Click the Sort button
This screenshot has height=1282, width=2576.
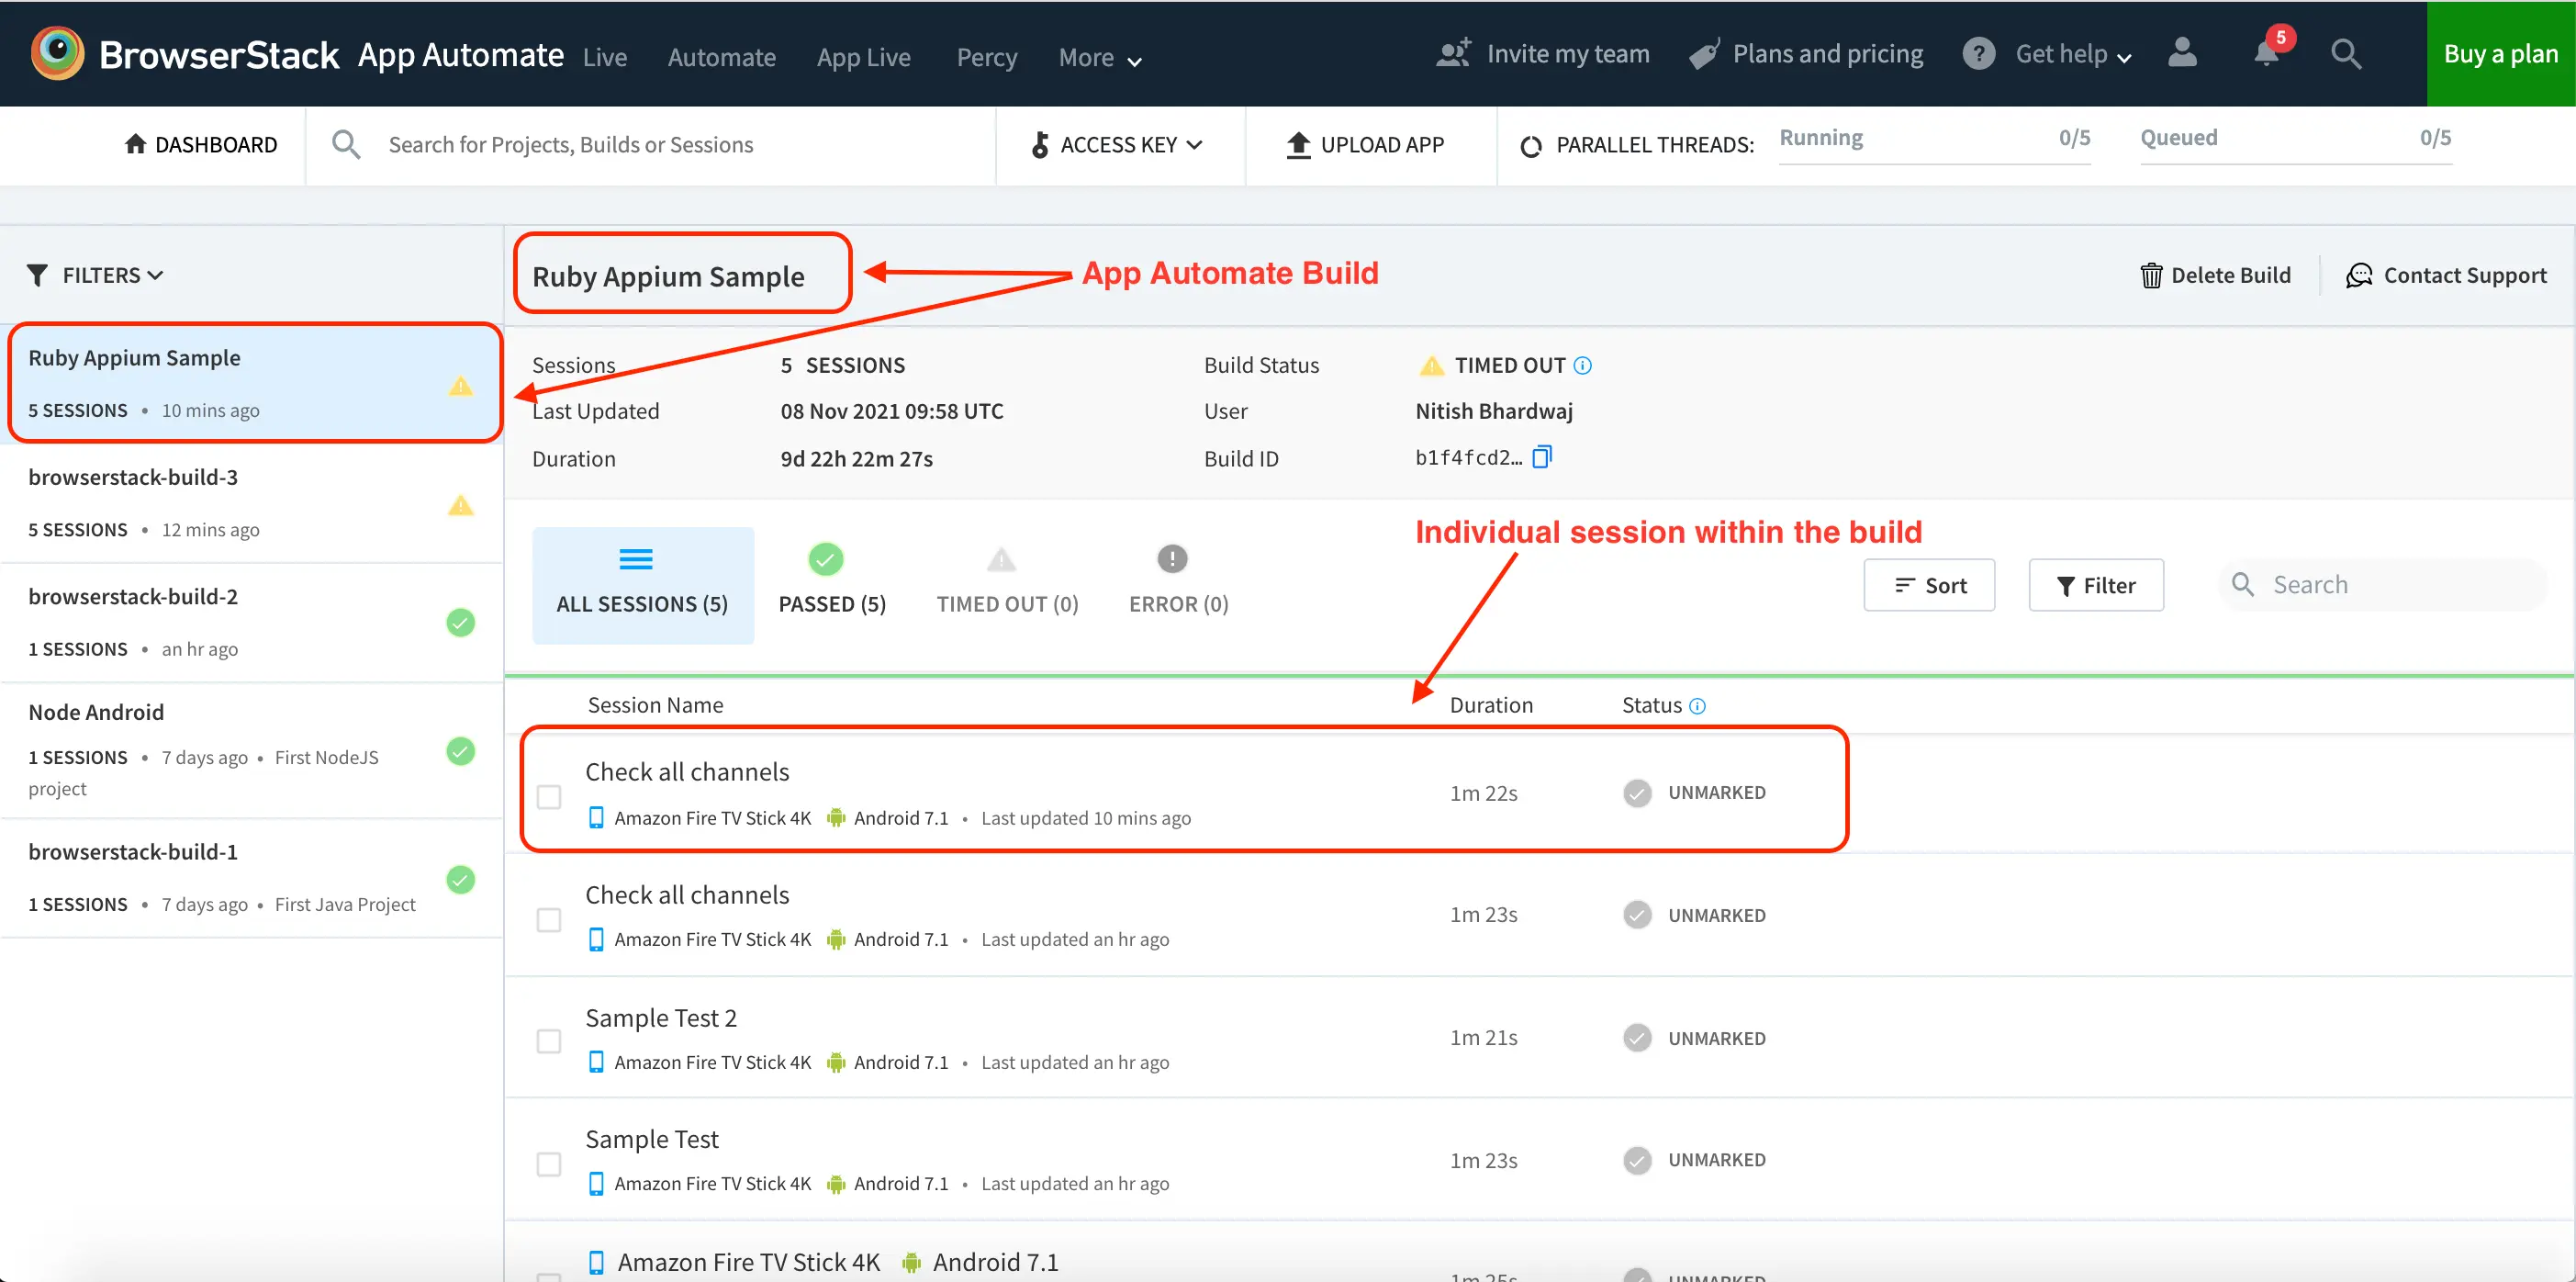pos(1928,585)
